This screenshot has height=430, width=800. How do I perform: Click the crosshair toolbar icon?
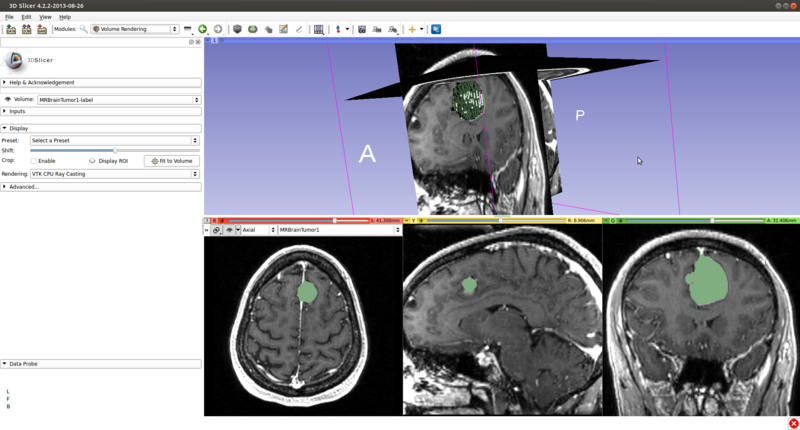coord(412,29)
